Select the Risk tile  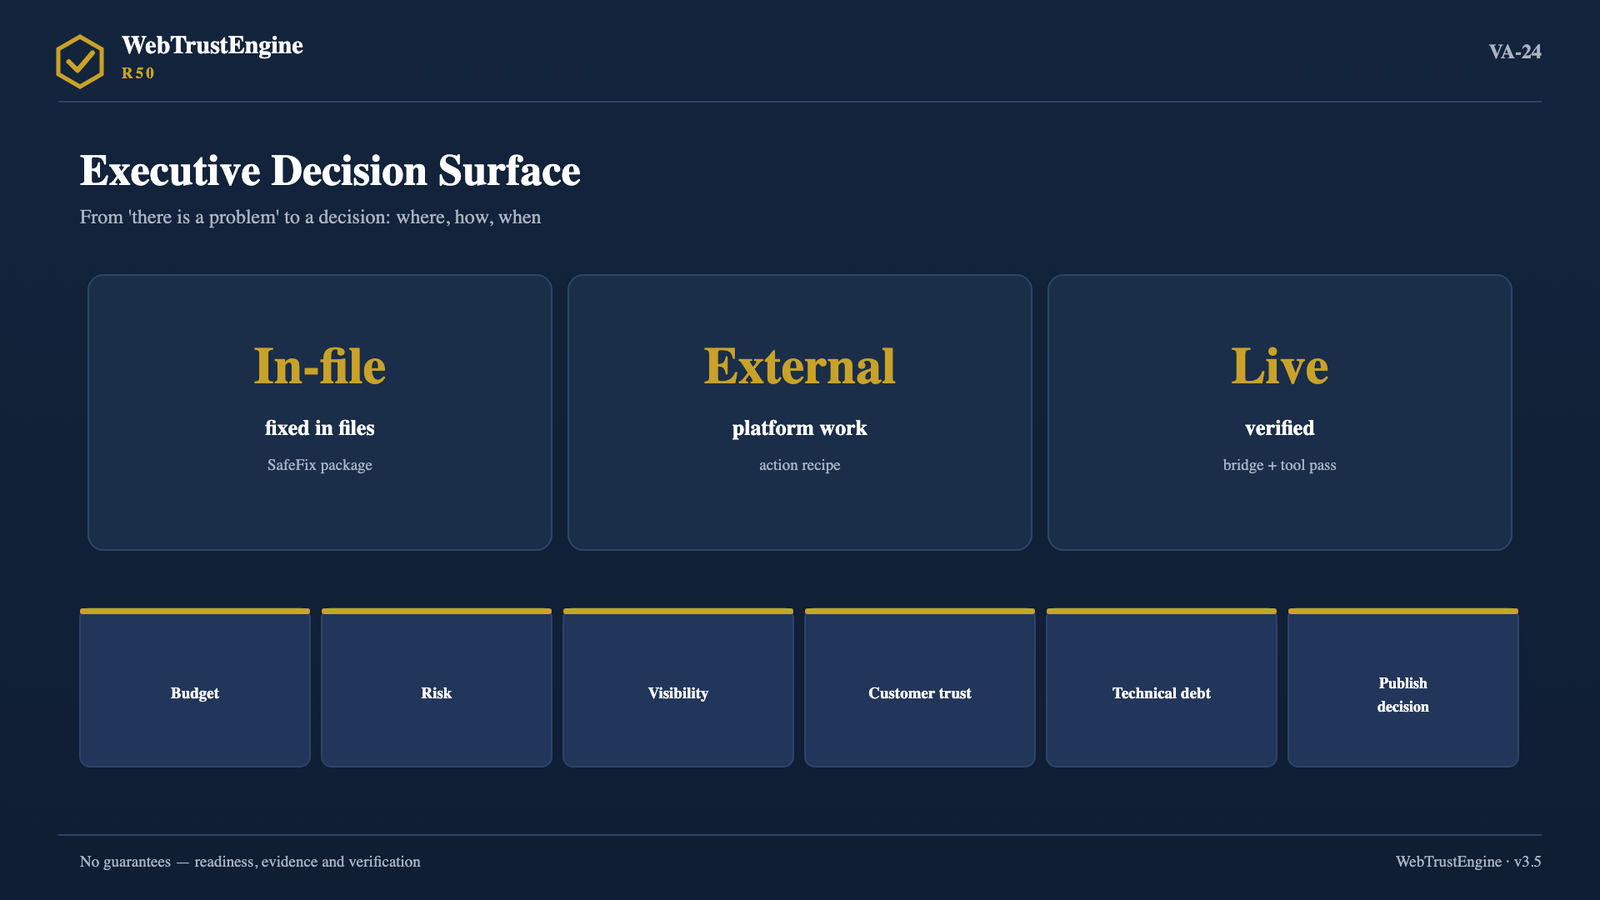pyautogui.click(x=437, y=688)
